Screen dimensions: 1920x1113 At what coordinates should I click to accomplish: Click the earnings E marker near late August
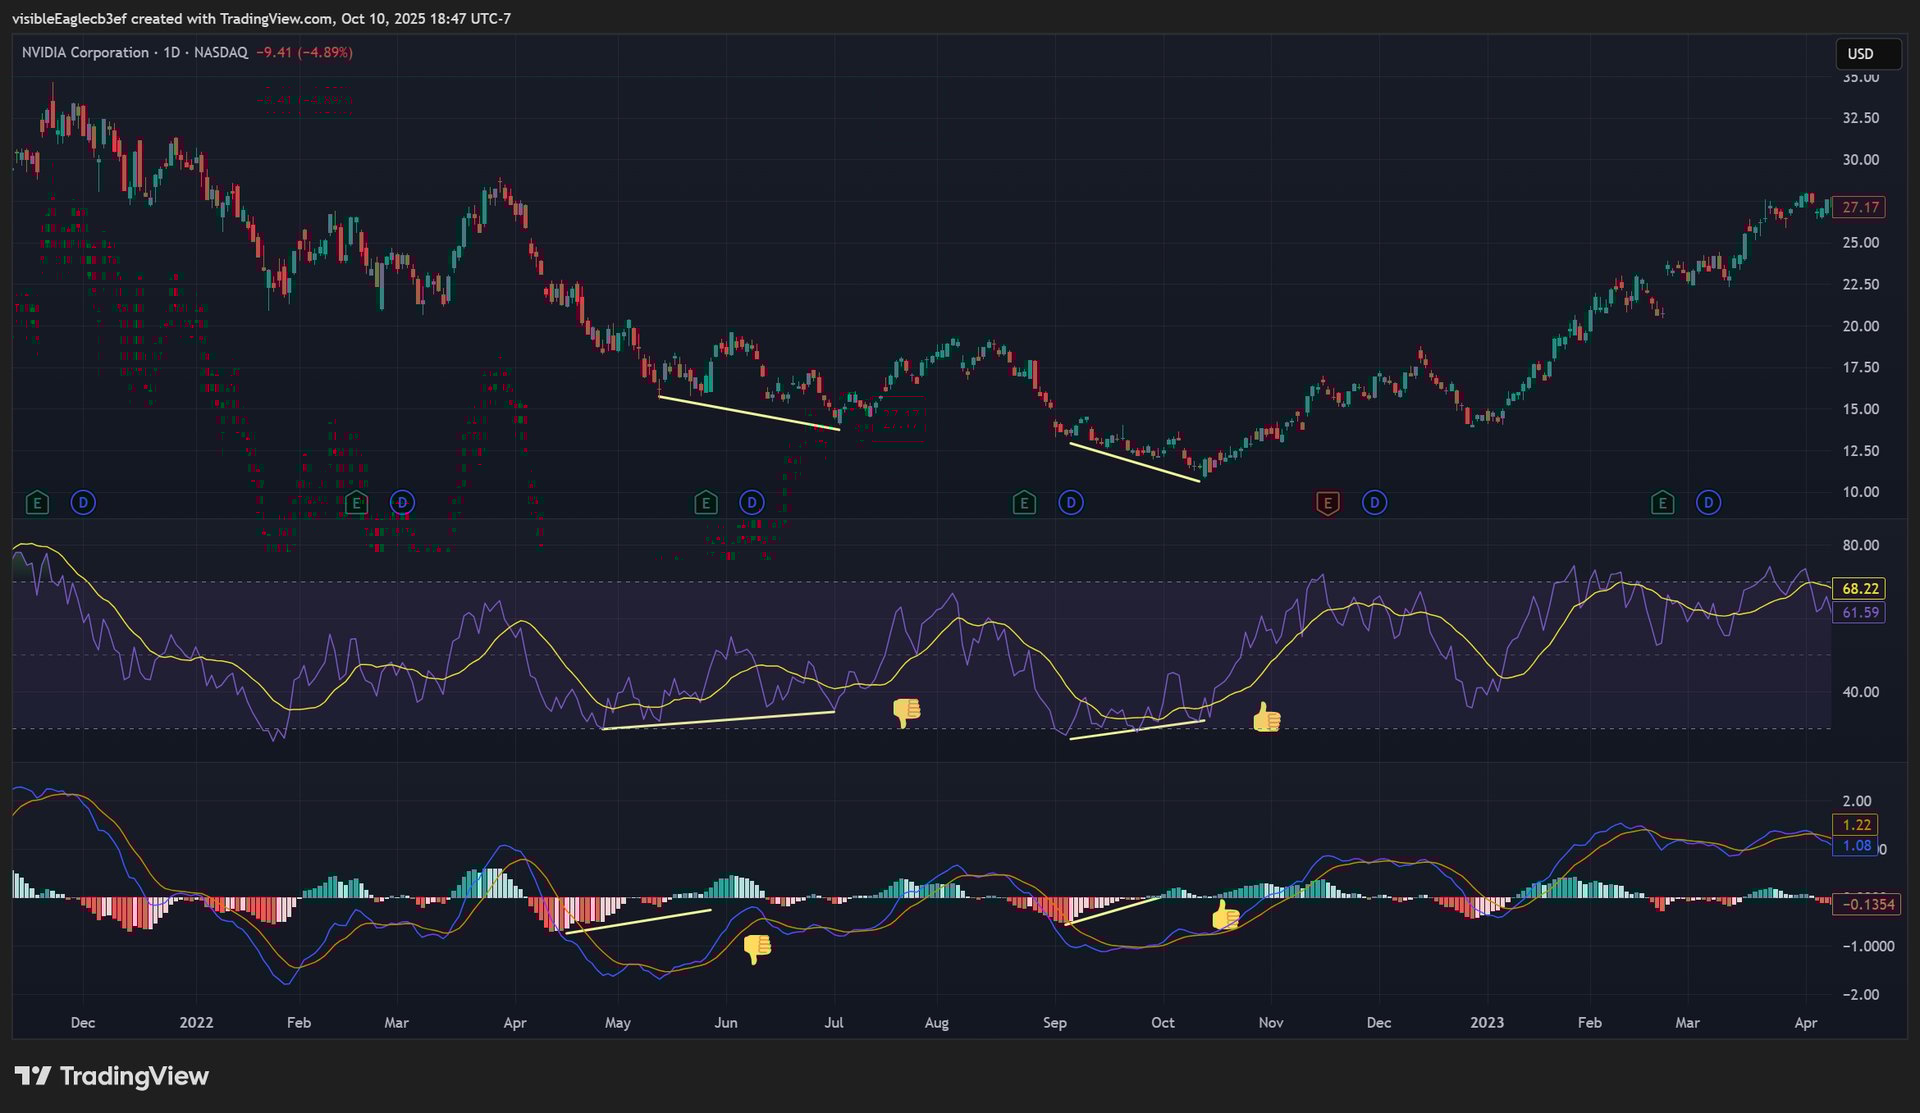1024,503
